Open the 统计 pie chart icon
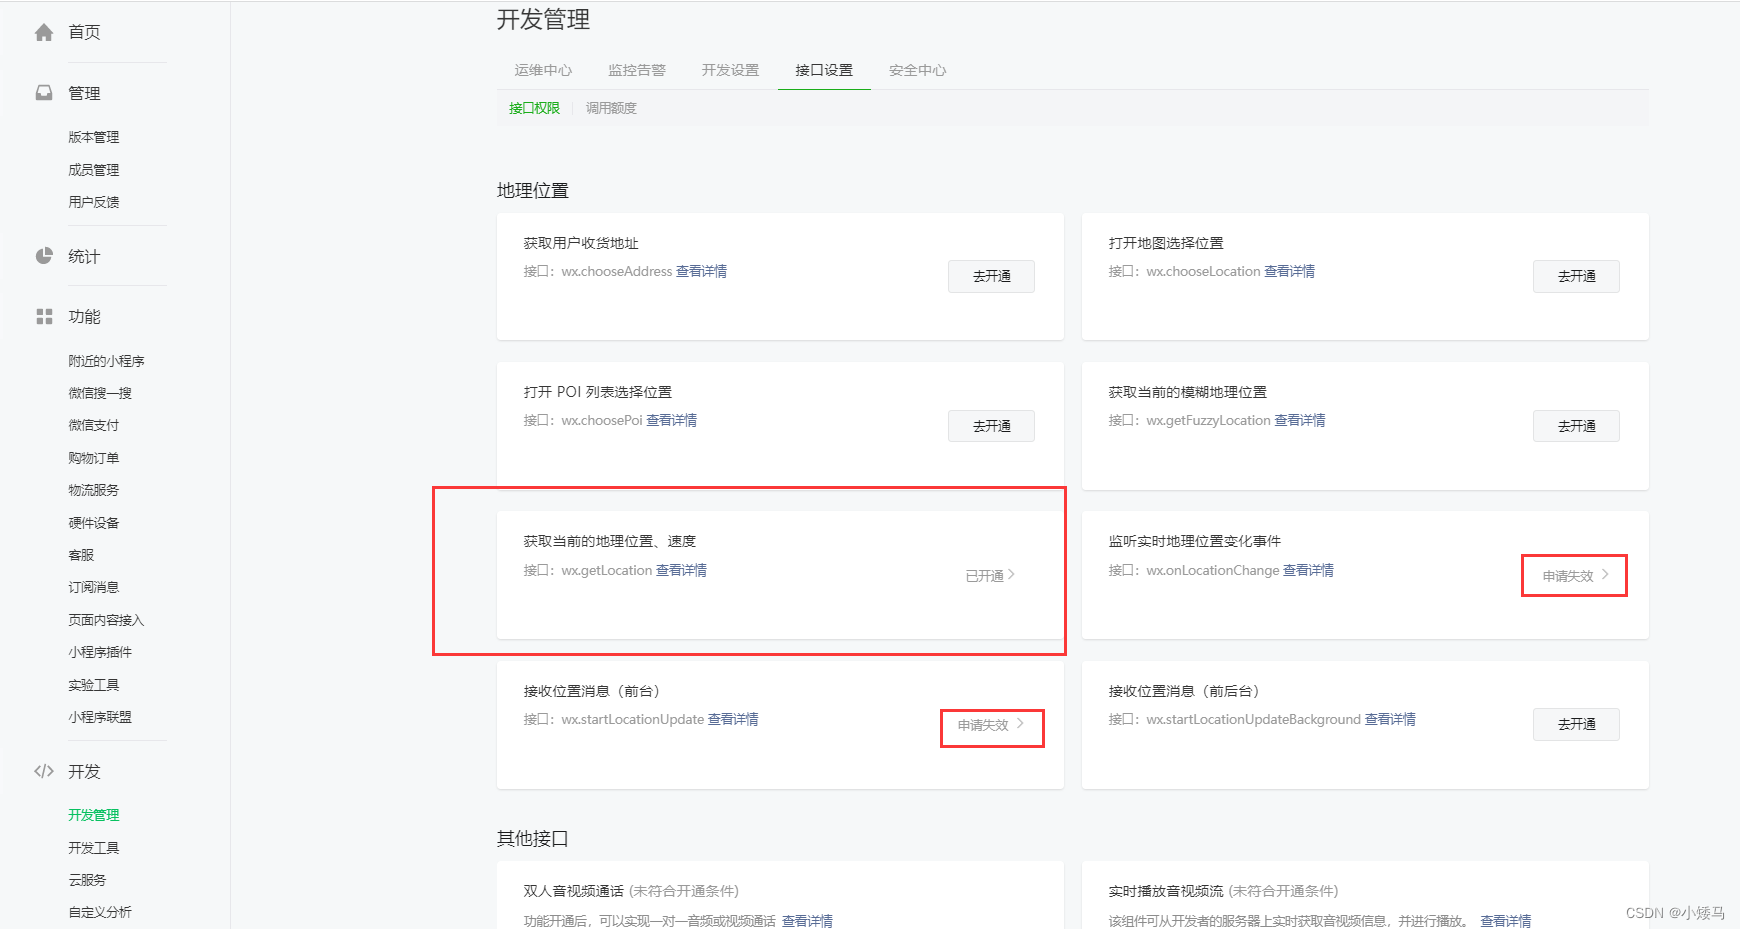Screen dimensions: 1740x929 pyautogui.click(x=42, y=256)
